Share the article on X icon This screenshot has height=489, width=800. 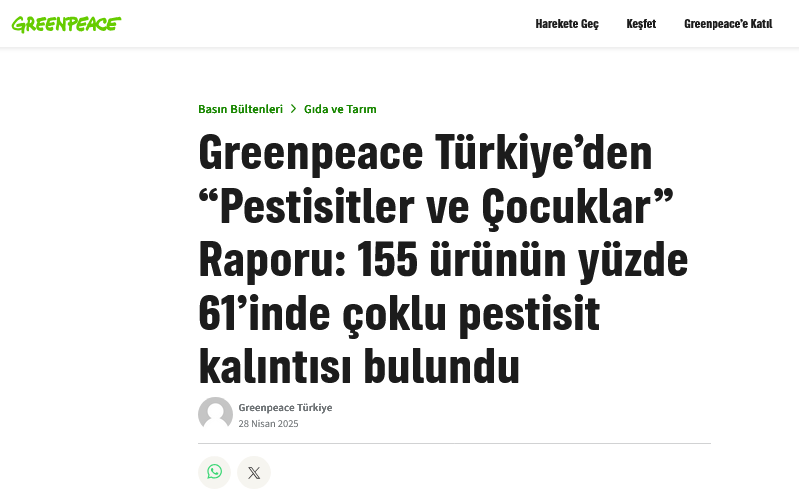[x=254, y=472]
